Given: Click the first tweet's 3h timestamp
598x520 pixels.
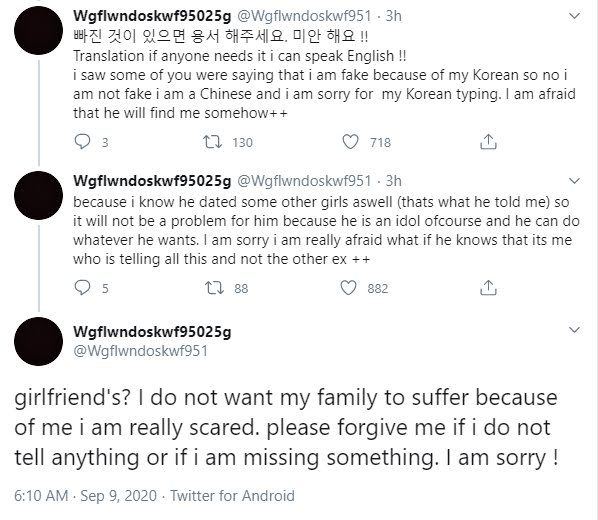Looking at the screenshot, I should tap(393, 16).
